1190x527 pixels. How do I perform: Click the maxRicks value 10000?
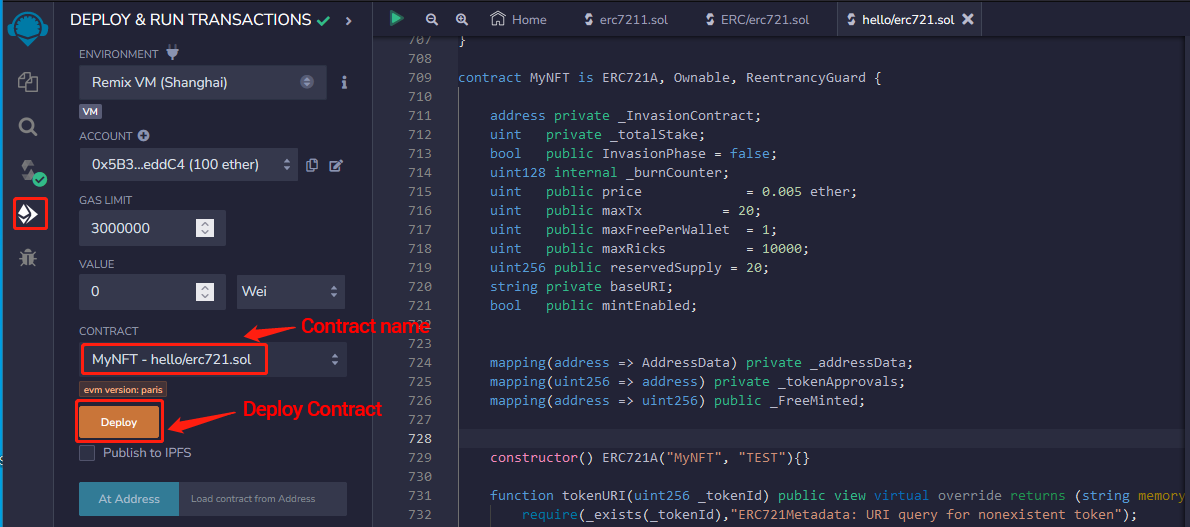[781, 248]
